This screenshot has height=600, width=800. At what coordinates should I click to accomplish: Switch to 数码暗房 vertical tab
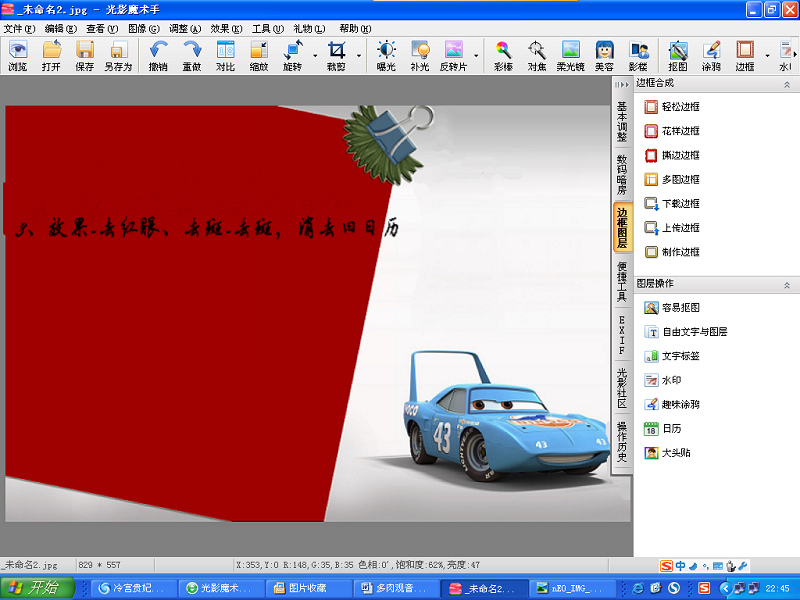coord(621,174)
